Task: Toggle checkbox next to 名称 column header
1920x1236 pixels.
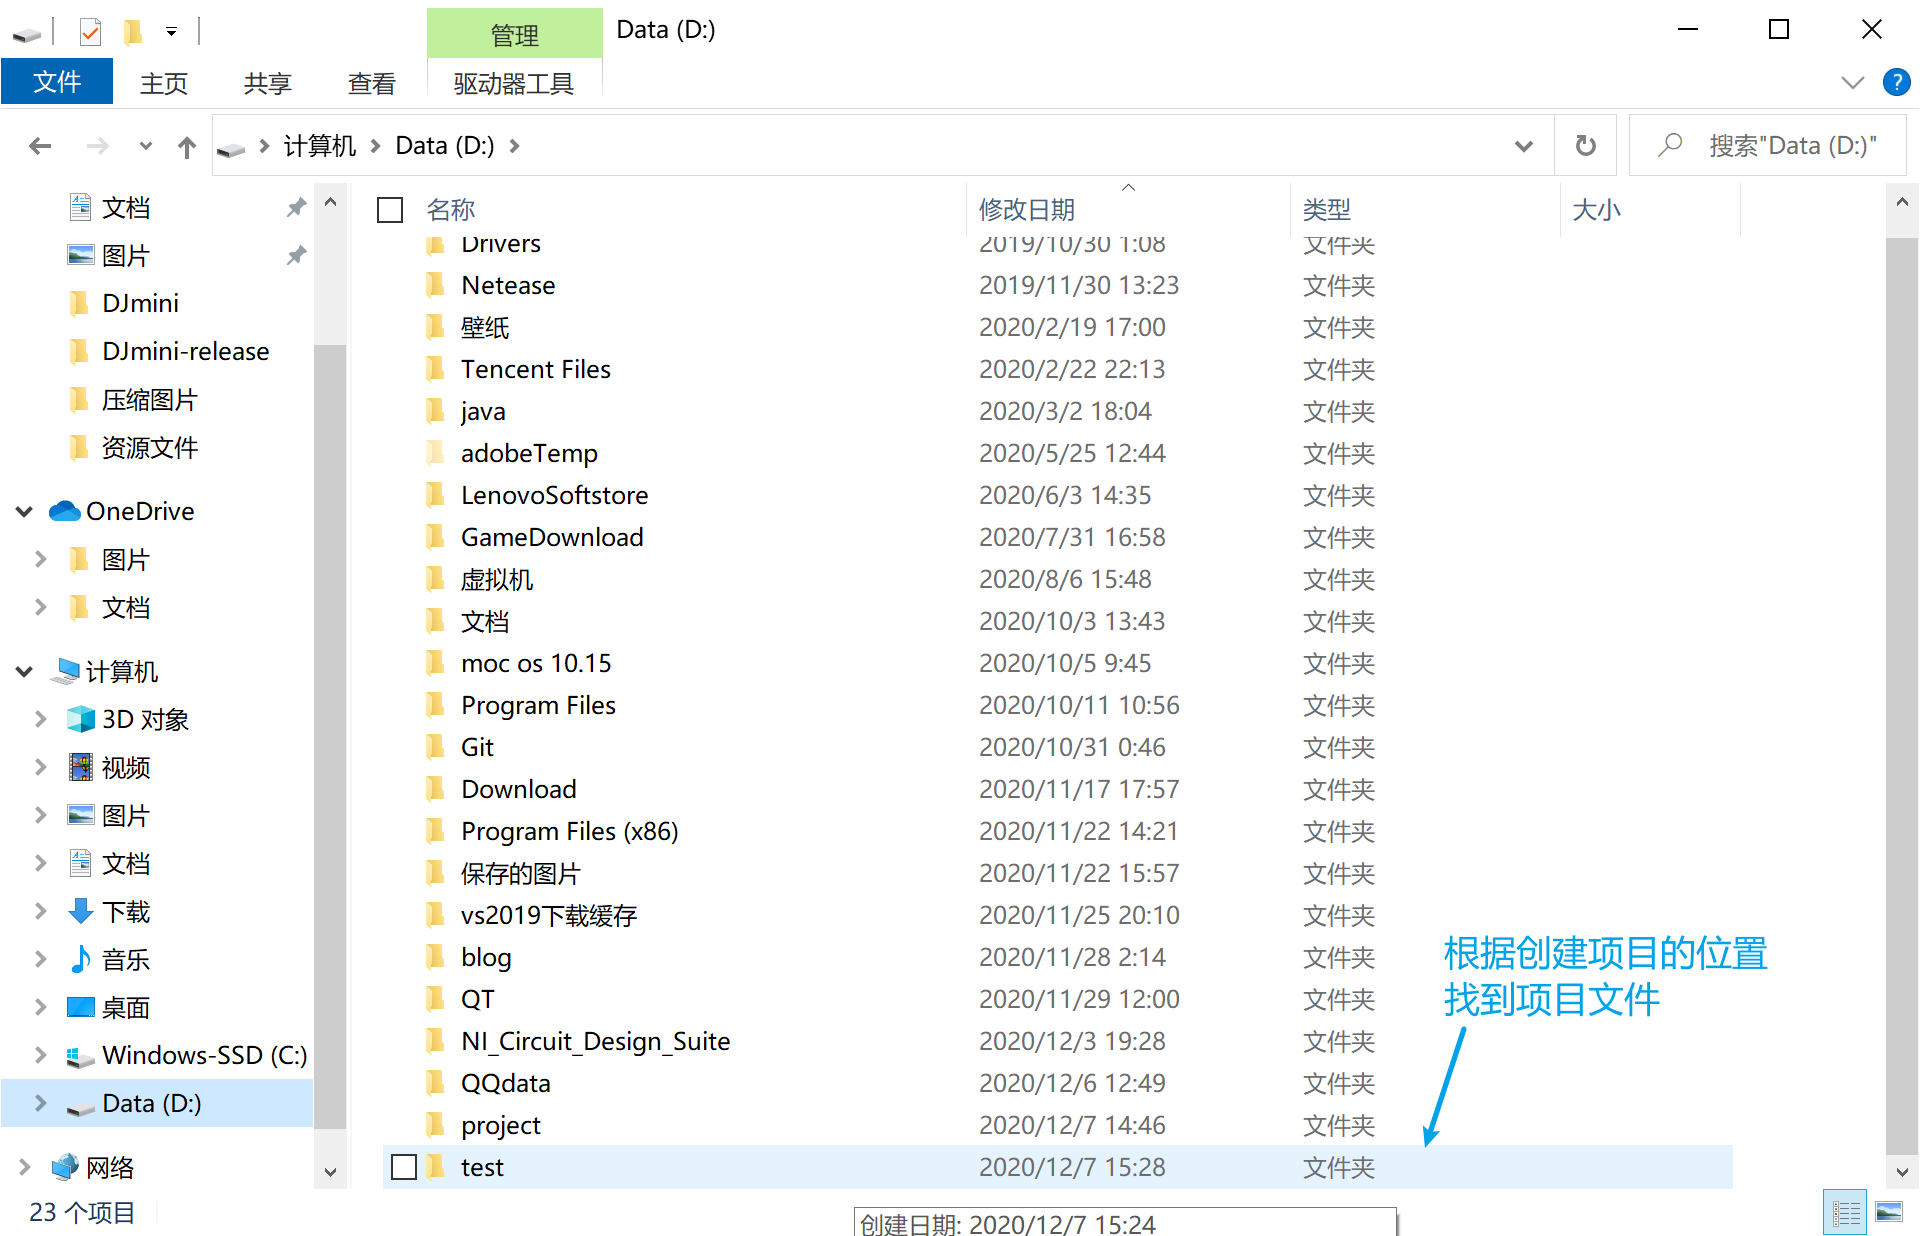Action: 393,209
